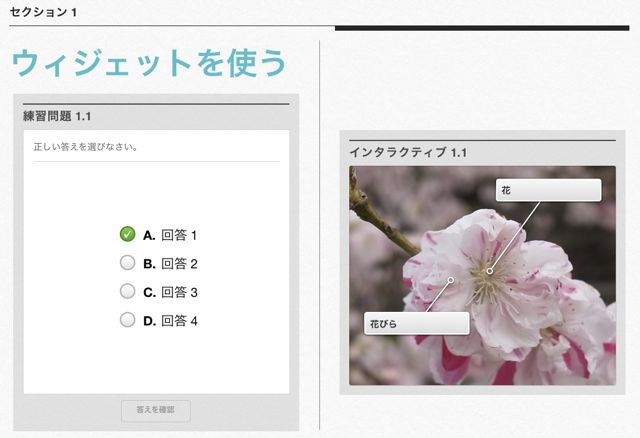Select radio option D. 回答 4
The height and width of the screenshot is (438, 640).
pos(127,320)
